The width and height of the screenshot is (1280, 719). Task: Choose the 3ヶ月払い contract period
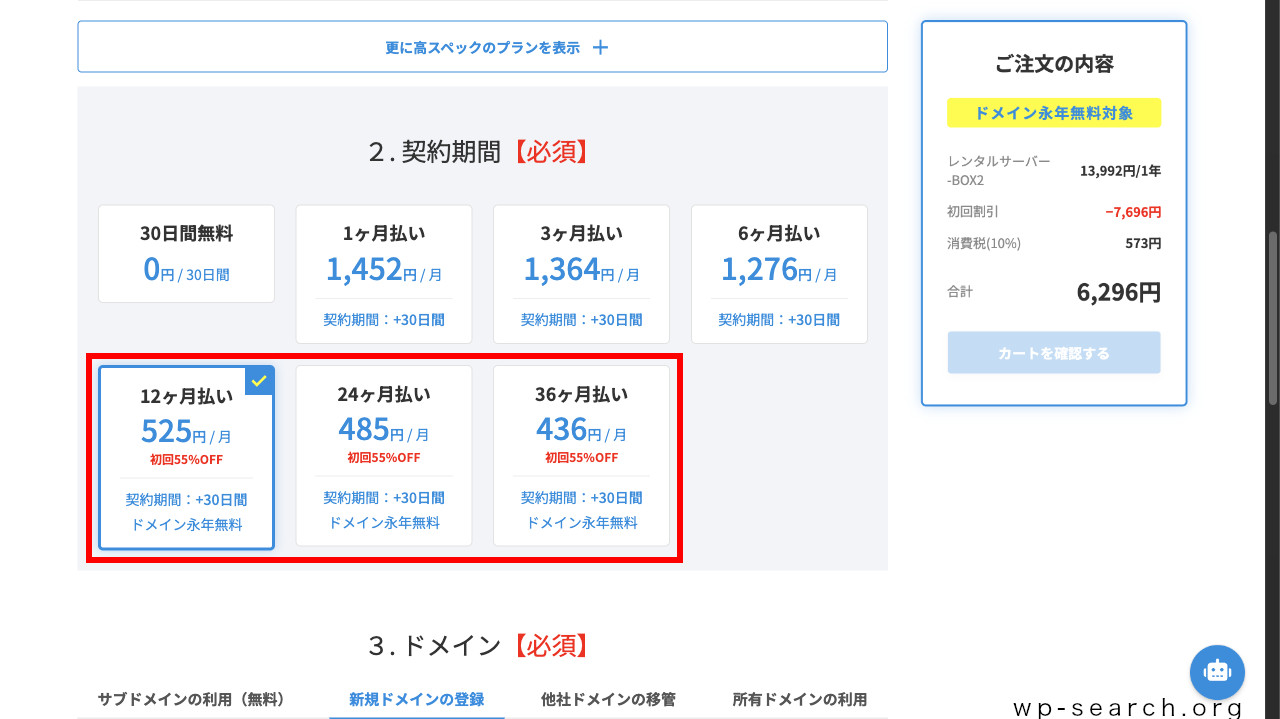[x=581, y=274]
